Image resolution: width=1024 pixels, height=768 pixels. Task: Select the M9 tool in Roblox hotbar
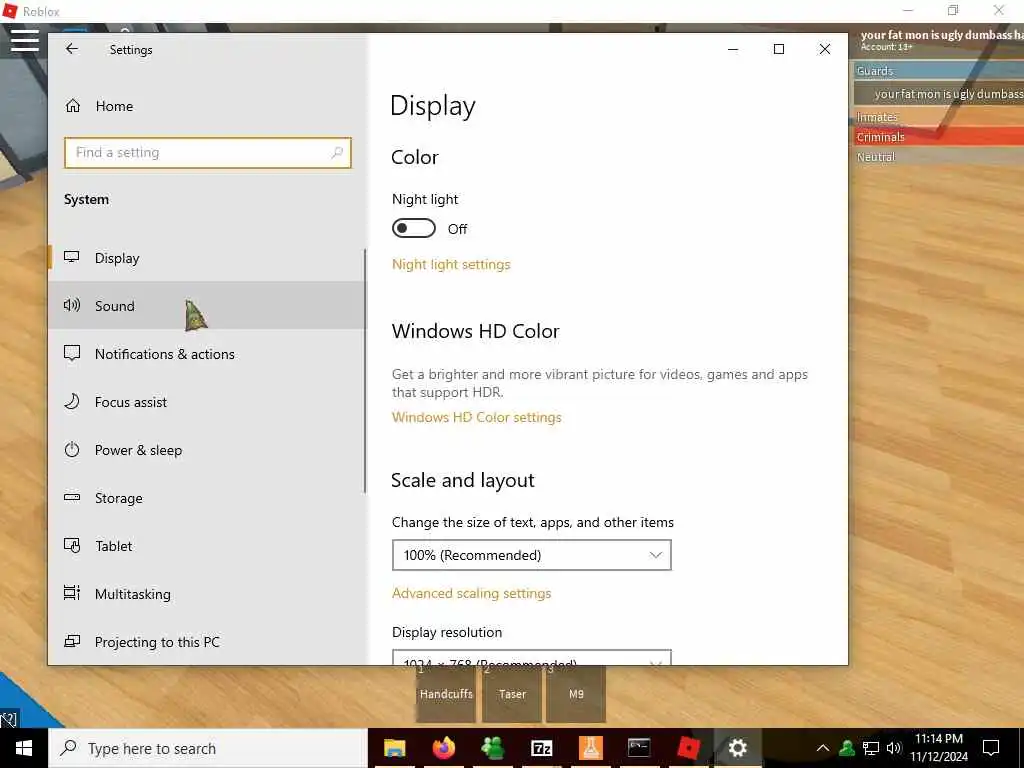pos(576,694)
